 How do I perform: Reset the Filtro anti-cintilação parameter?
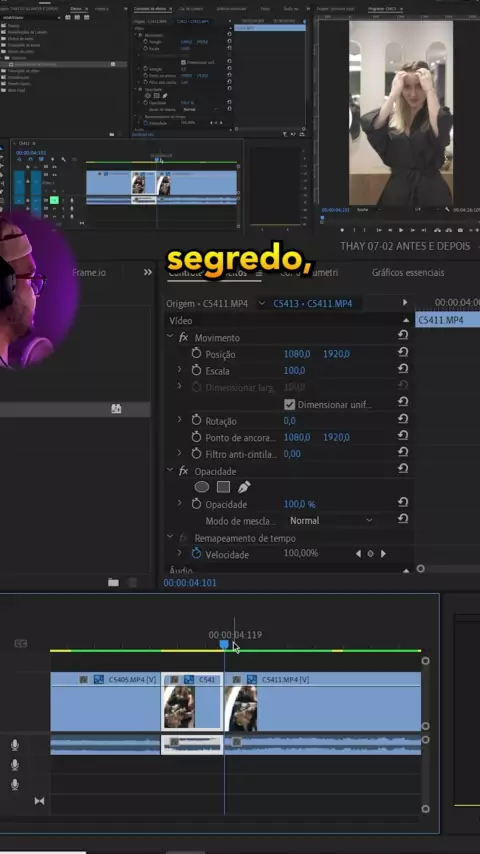[x=403, y=452]
